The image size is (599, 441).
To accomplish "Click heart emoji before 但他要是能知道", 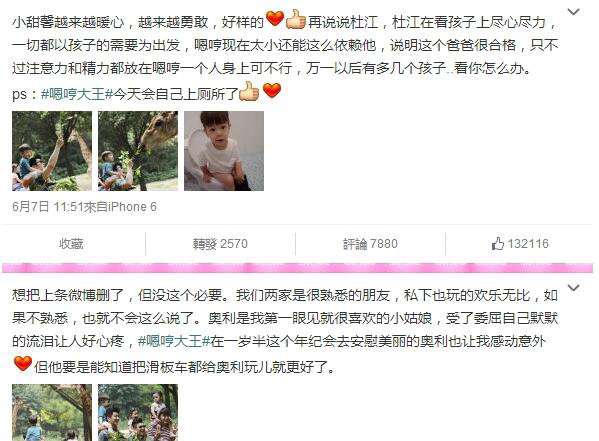I will tap(23, 363).
